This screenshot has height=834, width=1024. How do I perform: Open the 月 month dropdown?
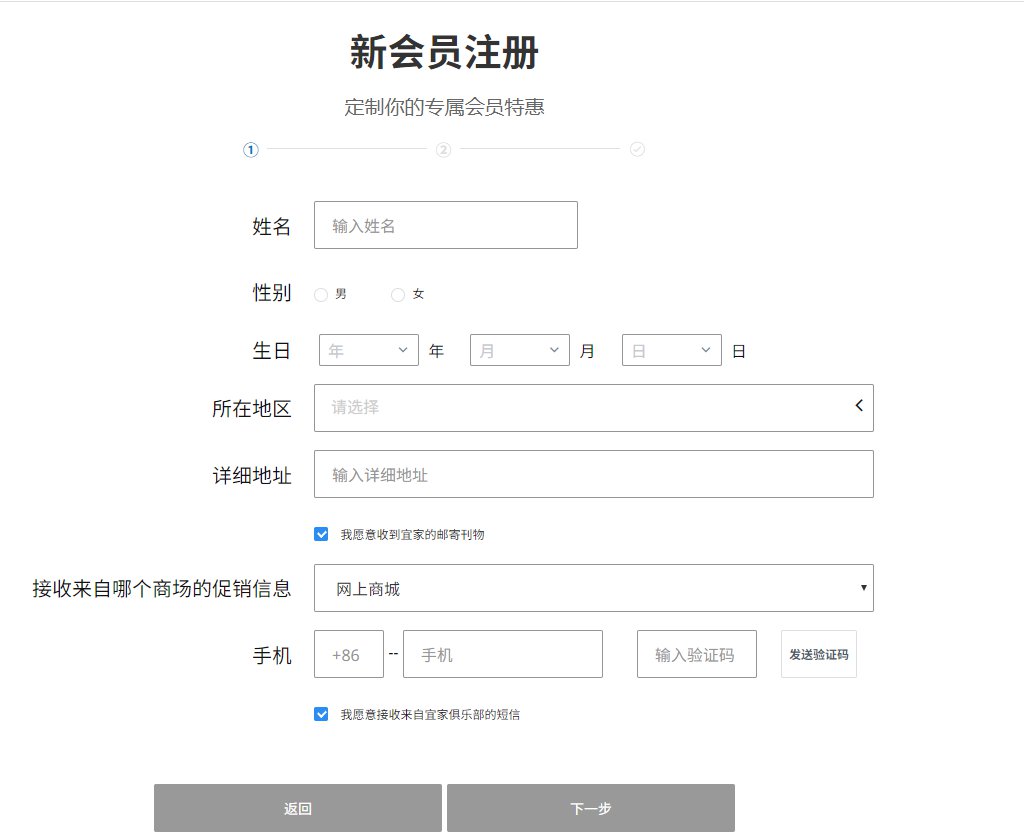click(520, 350)
